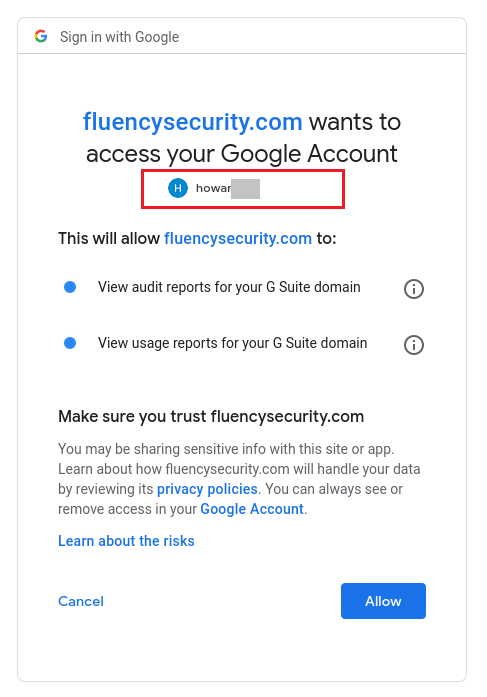Image resolution: width=487 pixels, height=697 pixels.
Task: Open the Google Account link
Action: [252, 509]
